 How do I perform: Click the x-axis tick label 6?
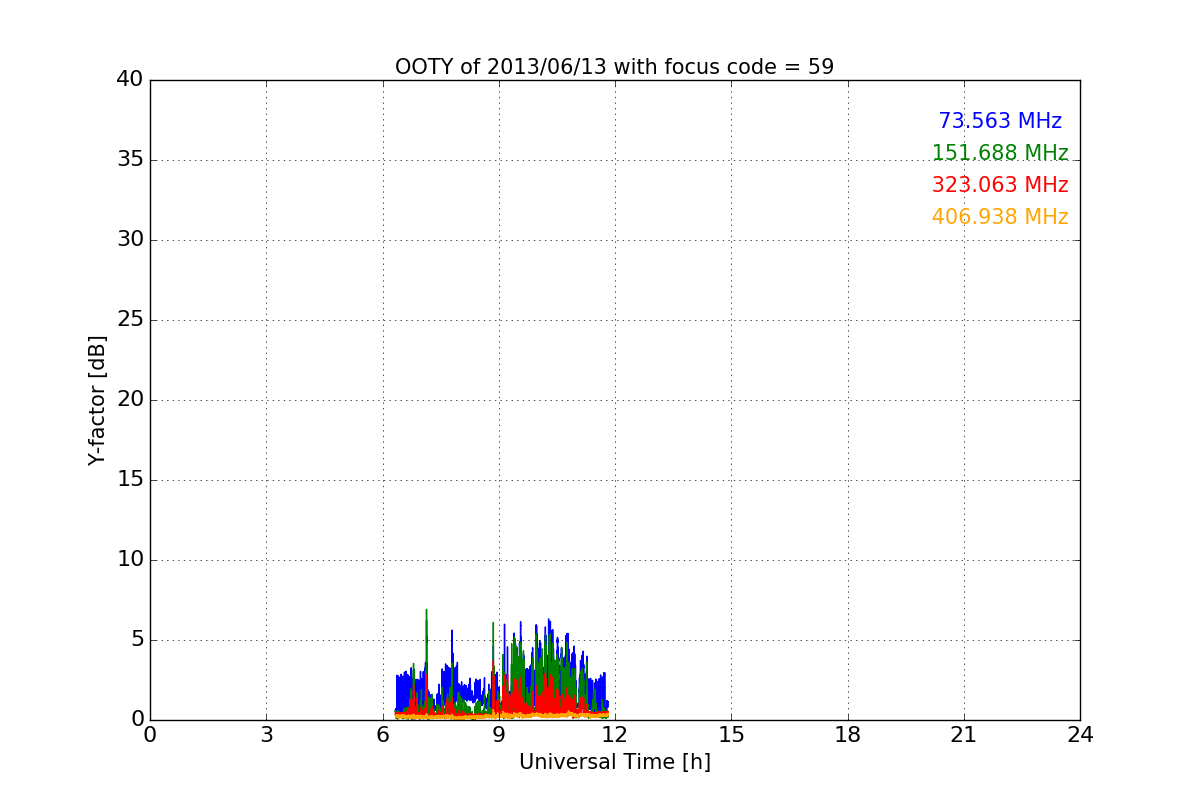(382, 735)
